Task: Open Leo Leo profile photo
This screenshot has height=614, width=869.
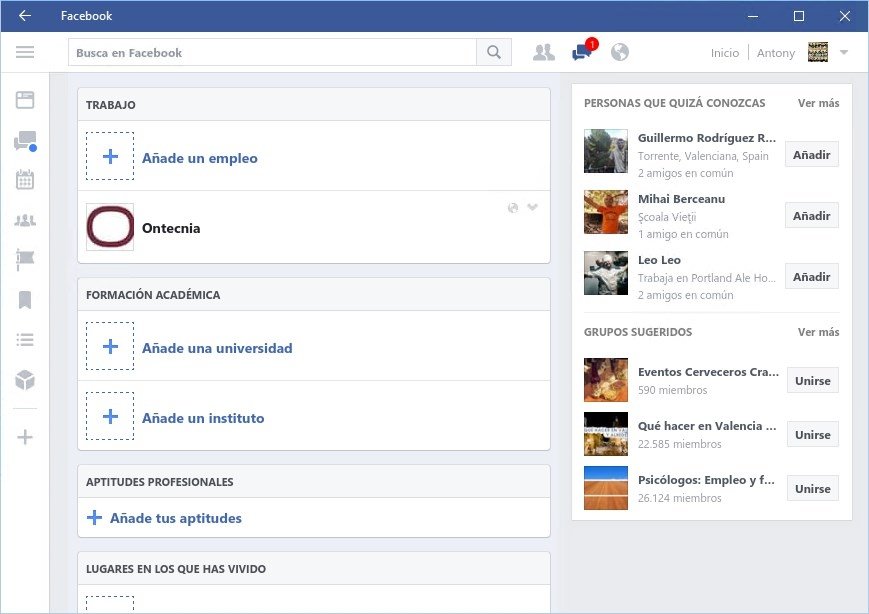Action: pyautogui.click(x=606, y=273)
